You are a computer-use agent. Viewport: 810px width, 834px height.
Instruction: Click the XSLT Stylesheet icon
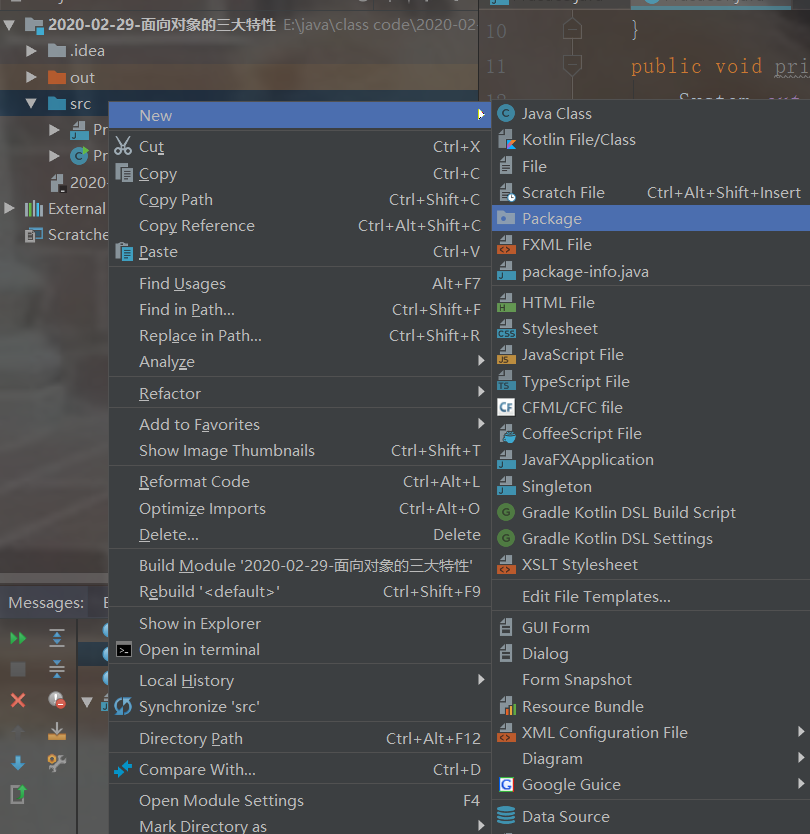pyautogui.click(x=506, y=564)
